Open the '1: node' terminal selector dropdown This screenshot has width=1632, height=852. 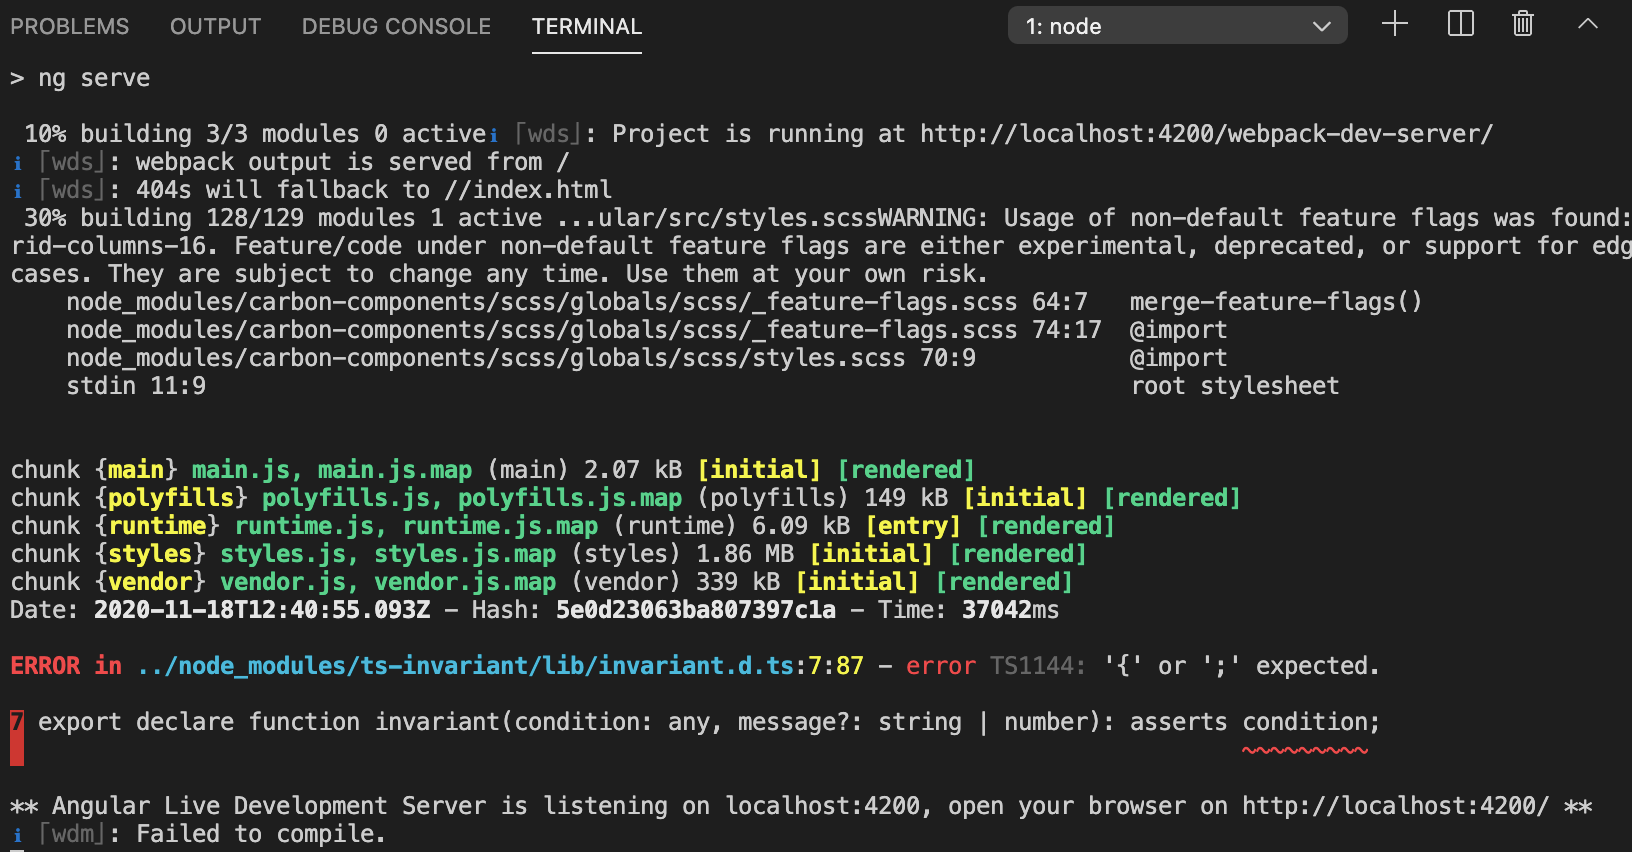click(1177, 26)
